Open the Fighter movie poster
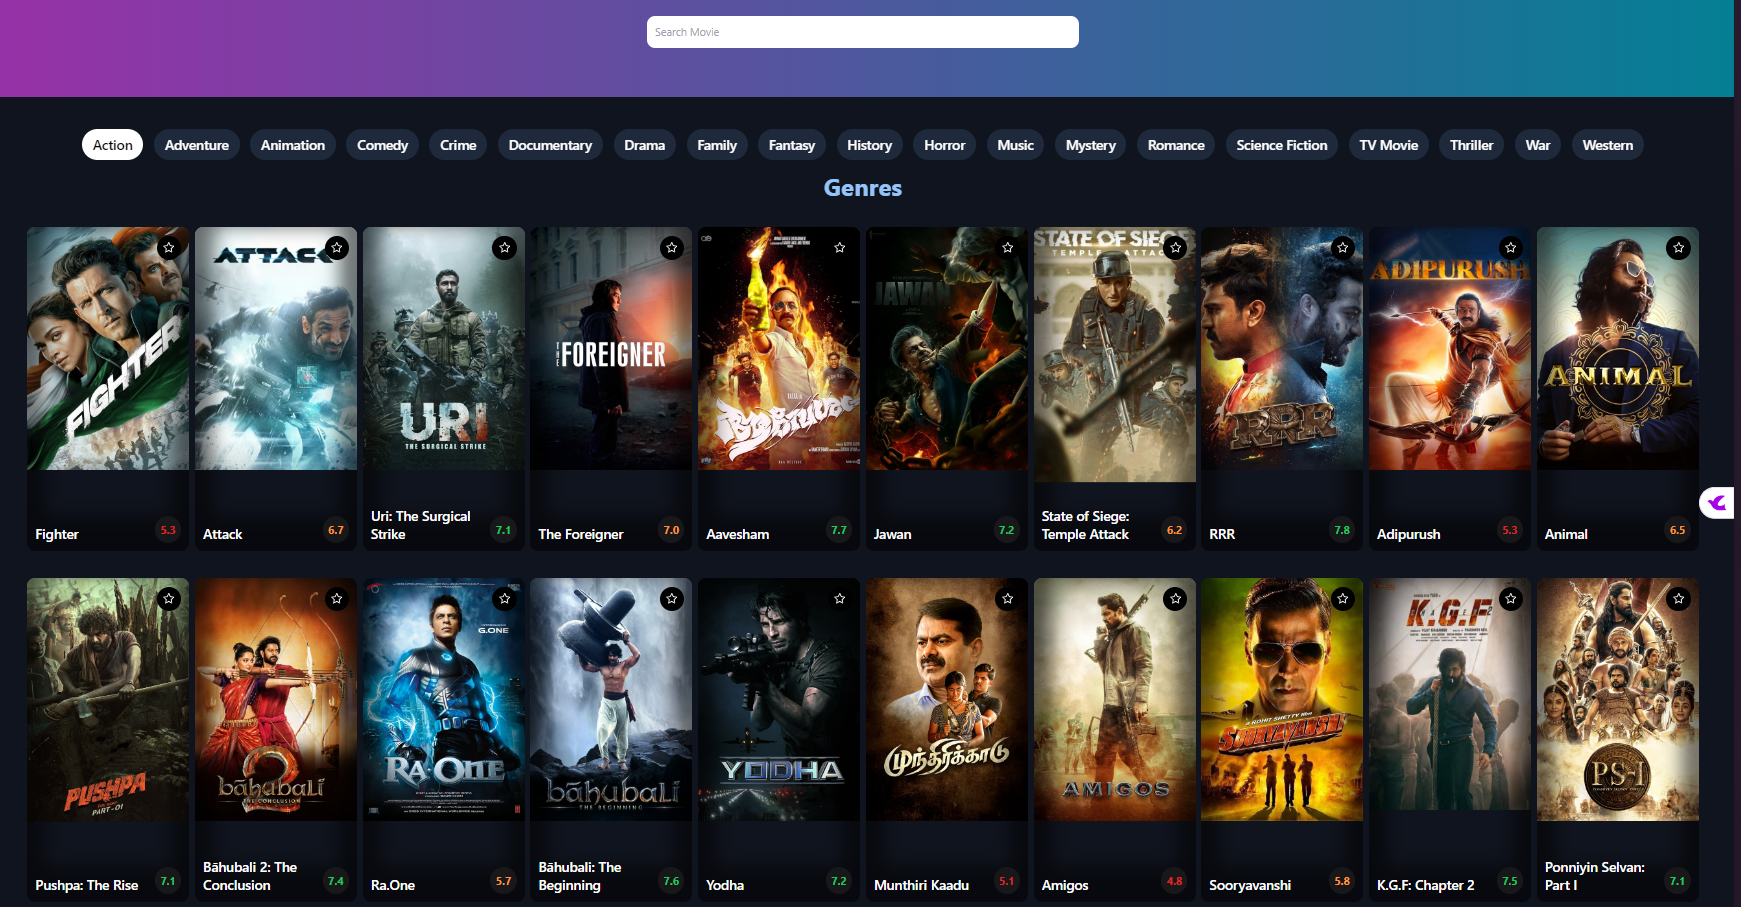Image resolution: width=1741 pixels, height=907 pixels. (x=108, y=348)
